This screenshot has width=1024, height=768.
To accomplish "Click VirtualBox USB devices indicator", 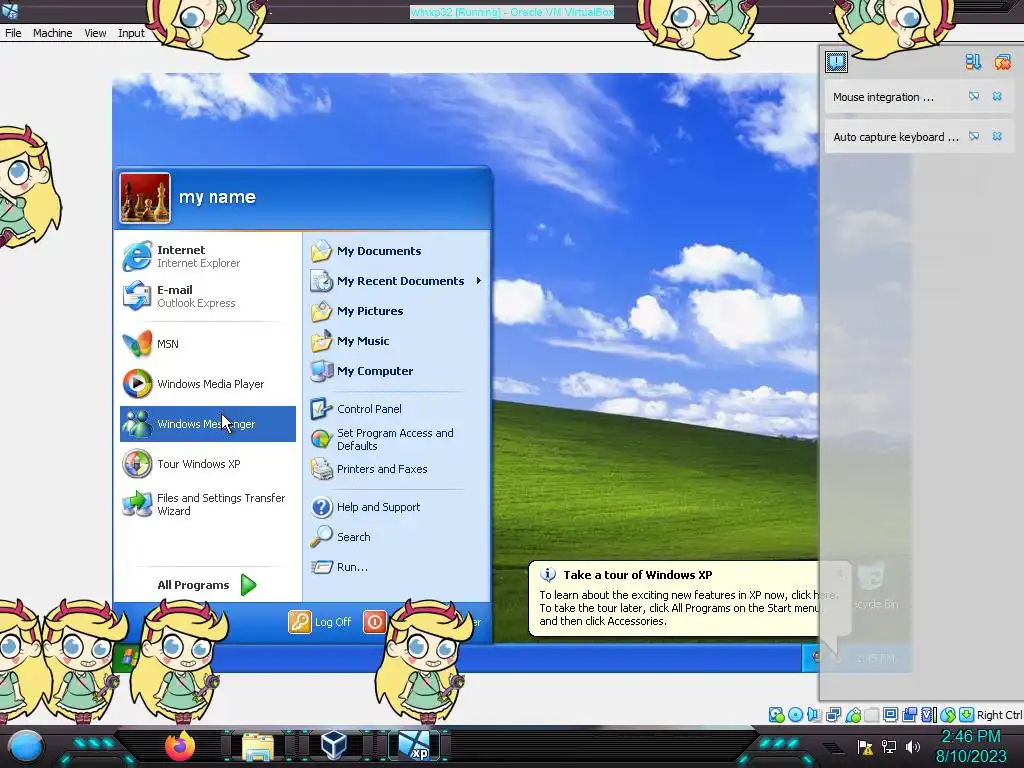I will coord(853,715).
